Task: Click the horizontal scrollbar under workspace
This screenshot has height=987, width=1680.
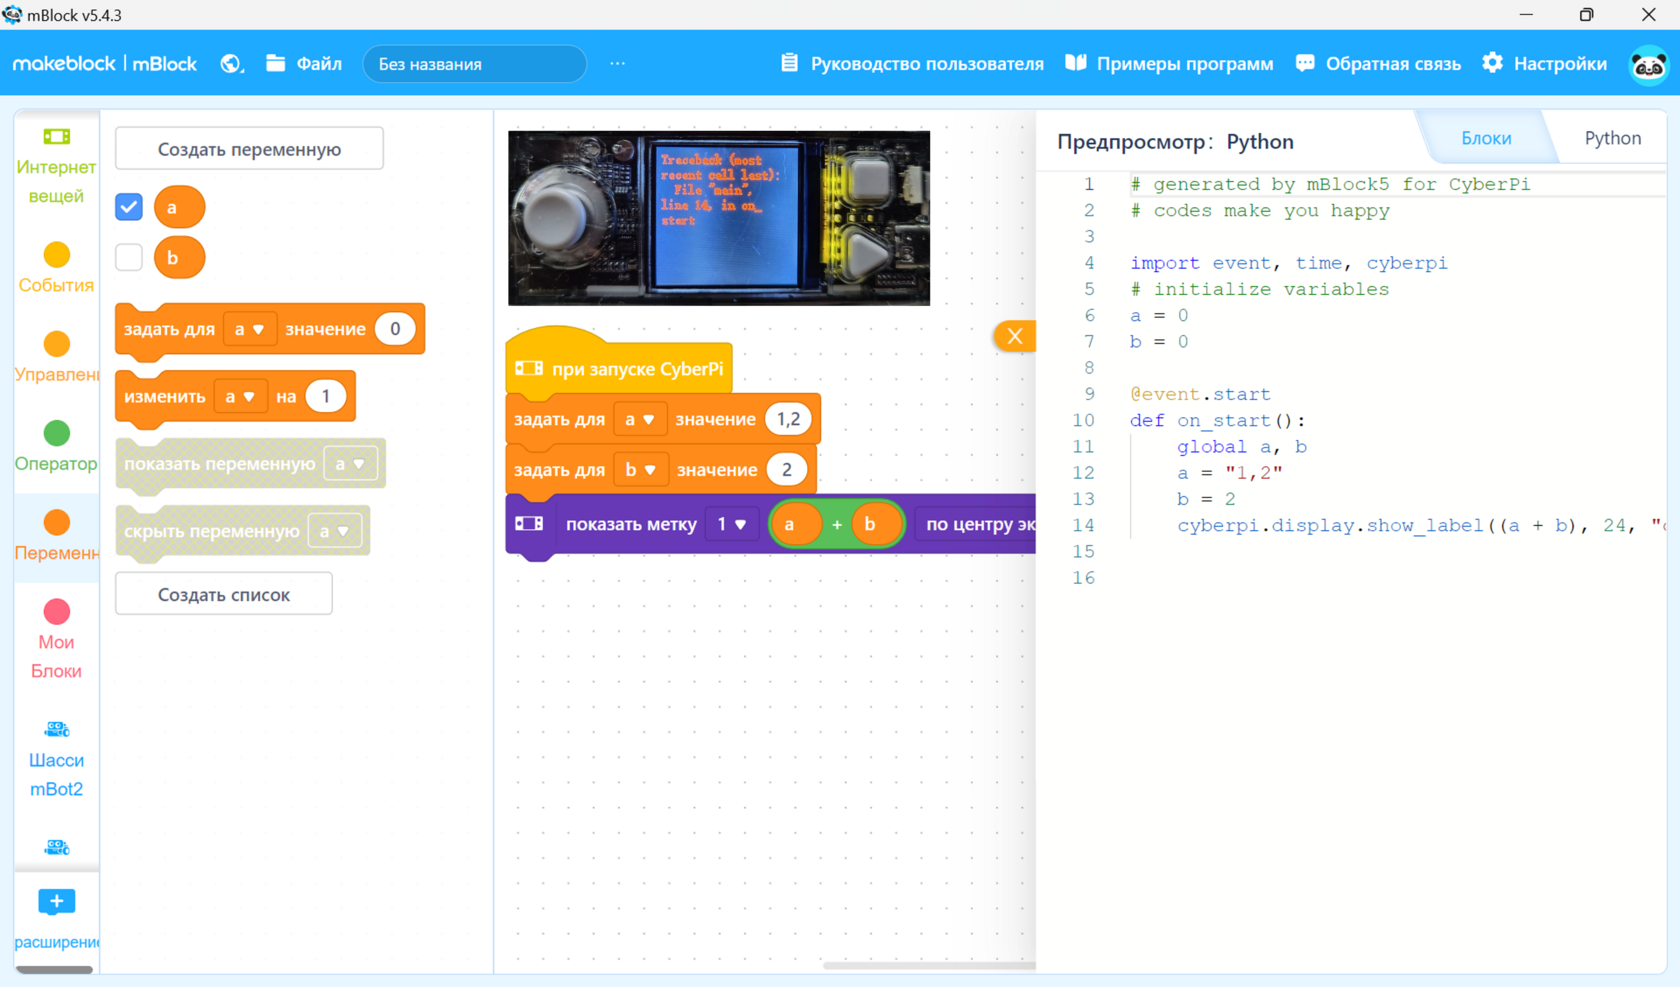Action: coord(928,966)
